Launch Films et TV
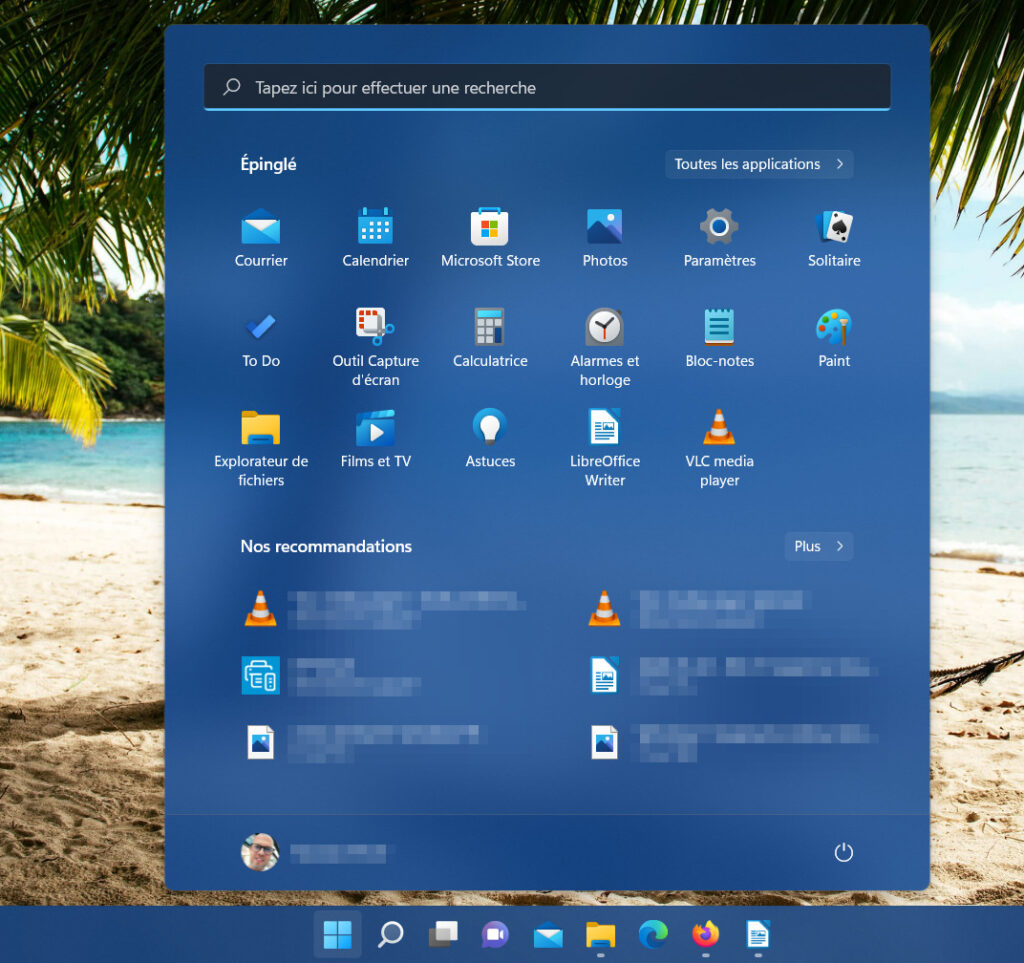The width and height of the screenshot is (1024, 963). [376, 439]
